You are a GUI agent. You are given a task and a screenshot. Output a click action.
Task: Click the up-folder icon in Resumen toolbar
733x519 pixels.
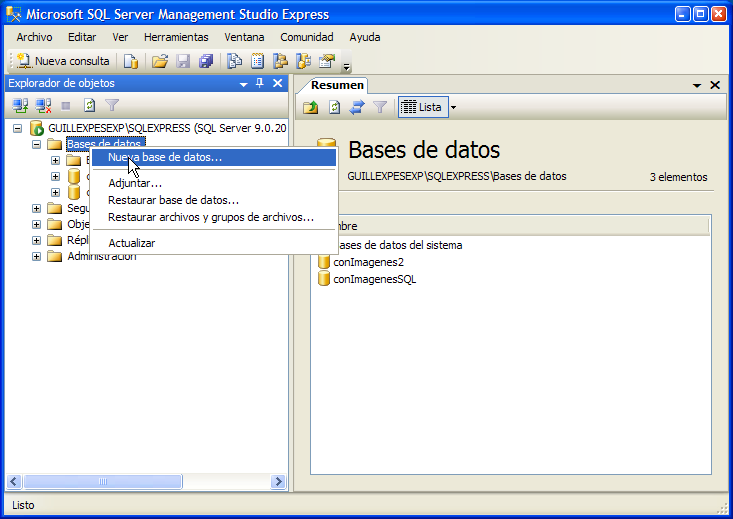[x=310, y=108]
